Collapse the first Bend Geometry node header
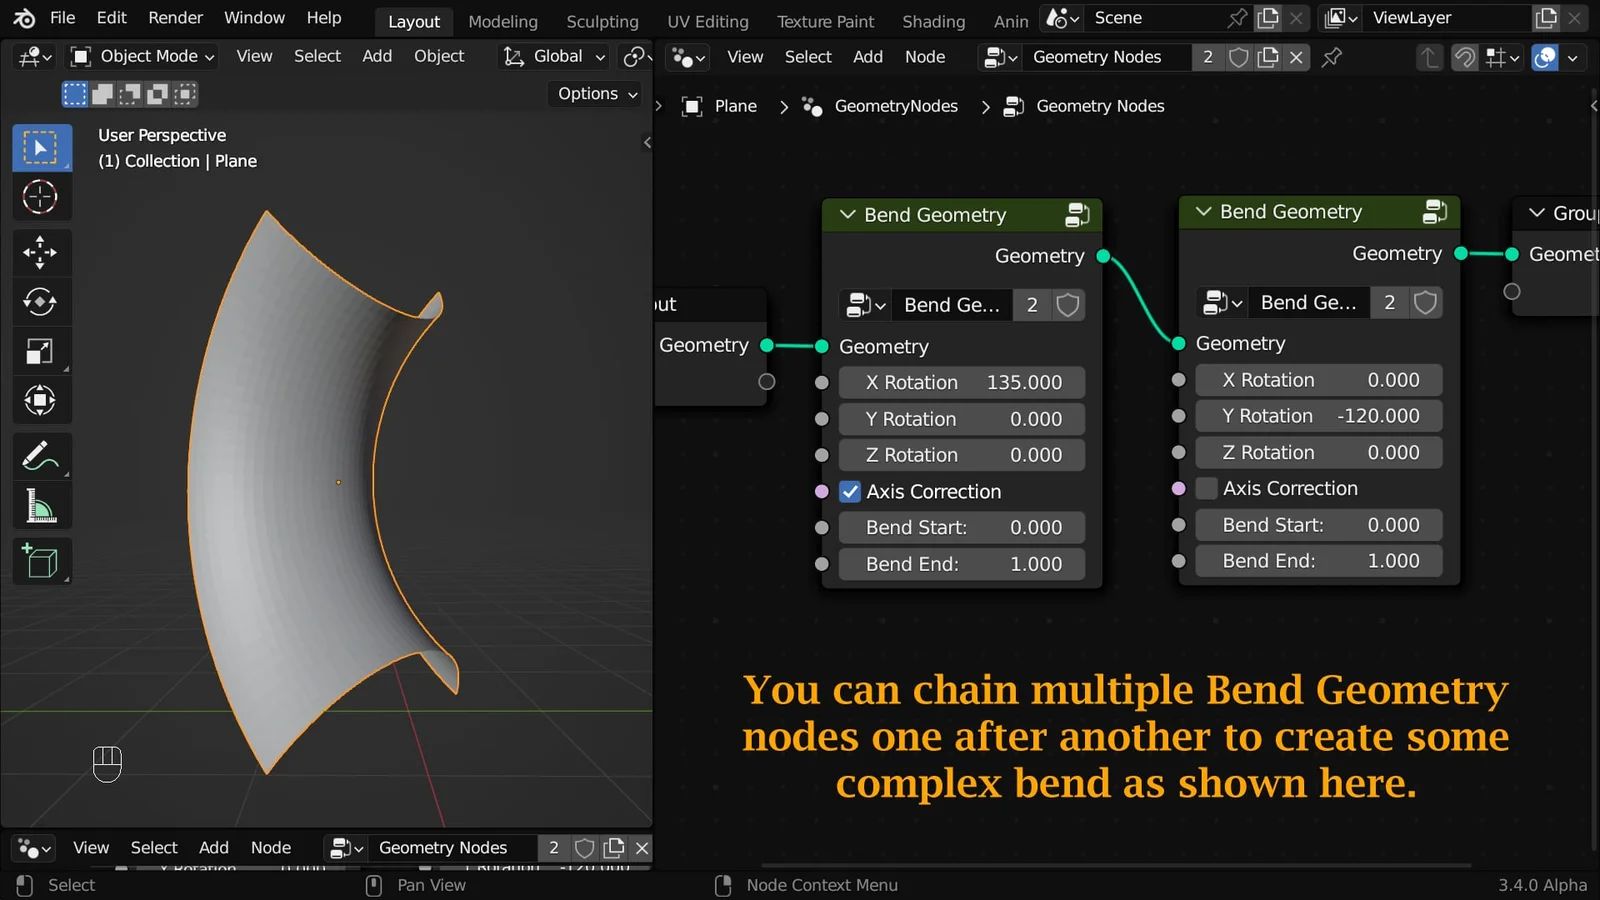The width and height of the screenshot is (1600, 900). pyautogui.click(x=846, y=214)
